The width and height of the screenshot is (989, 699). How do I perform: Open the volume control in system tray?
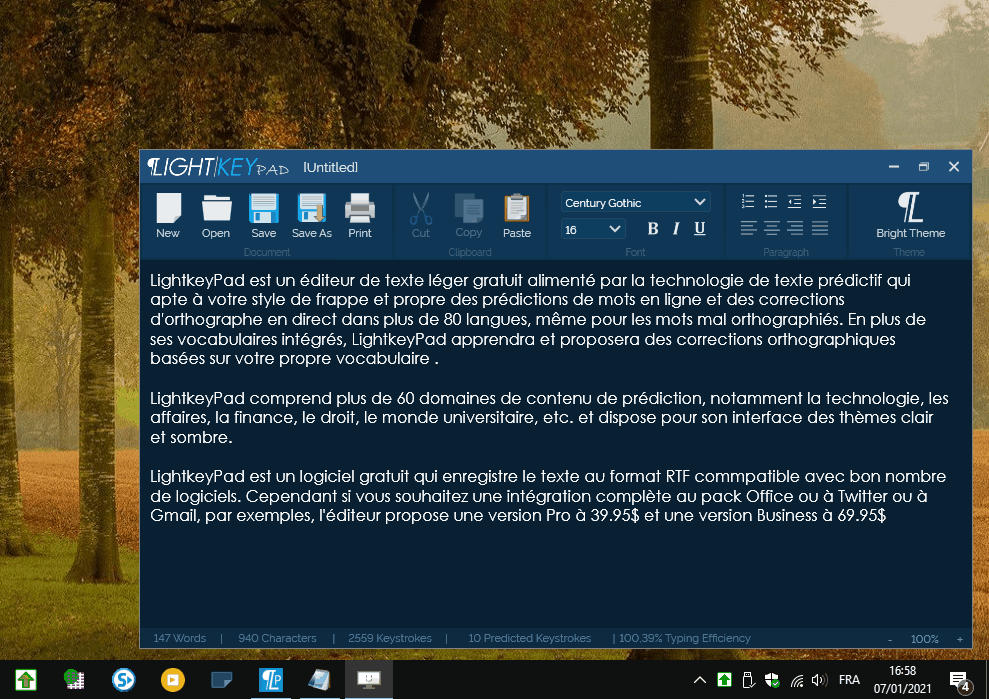(819, 679)
